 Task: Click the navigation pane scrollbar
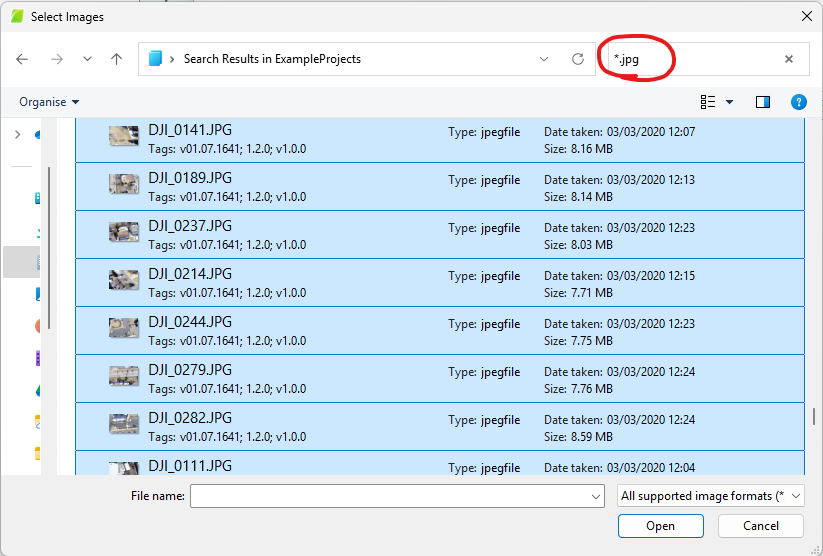point(49,248)
